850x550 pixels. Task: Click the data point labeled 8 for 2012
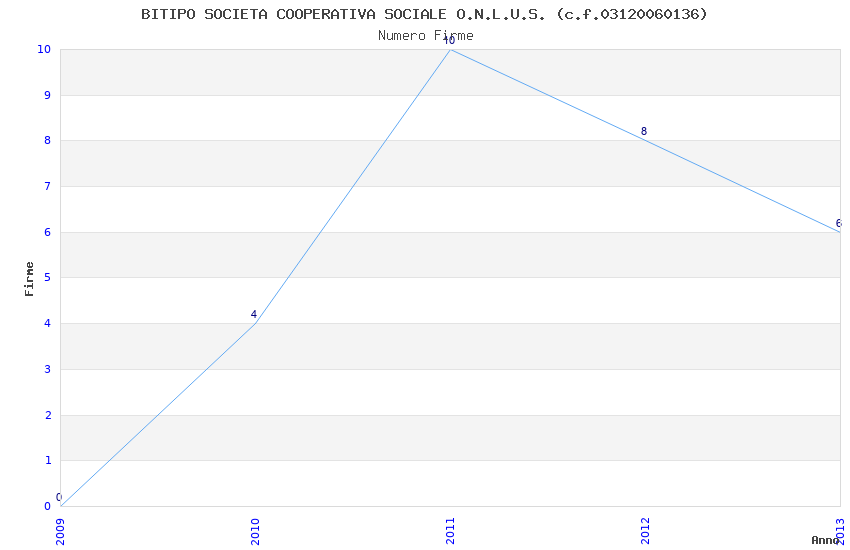pyautogui.click(x=643, y=131)
